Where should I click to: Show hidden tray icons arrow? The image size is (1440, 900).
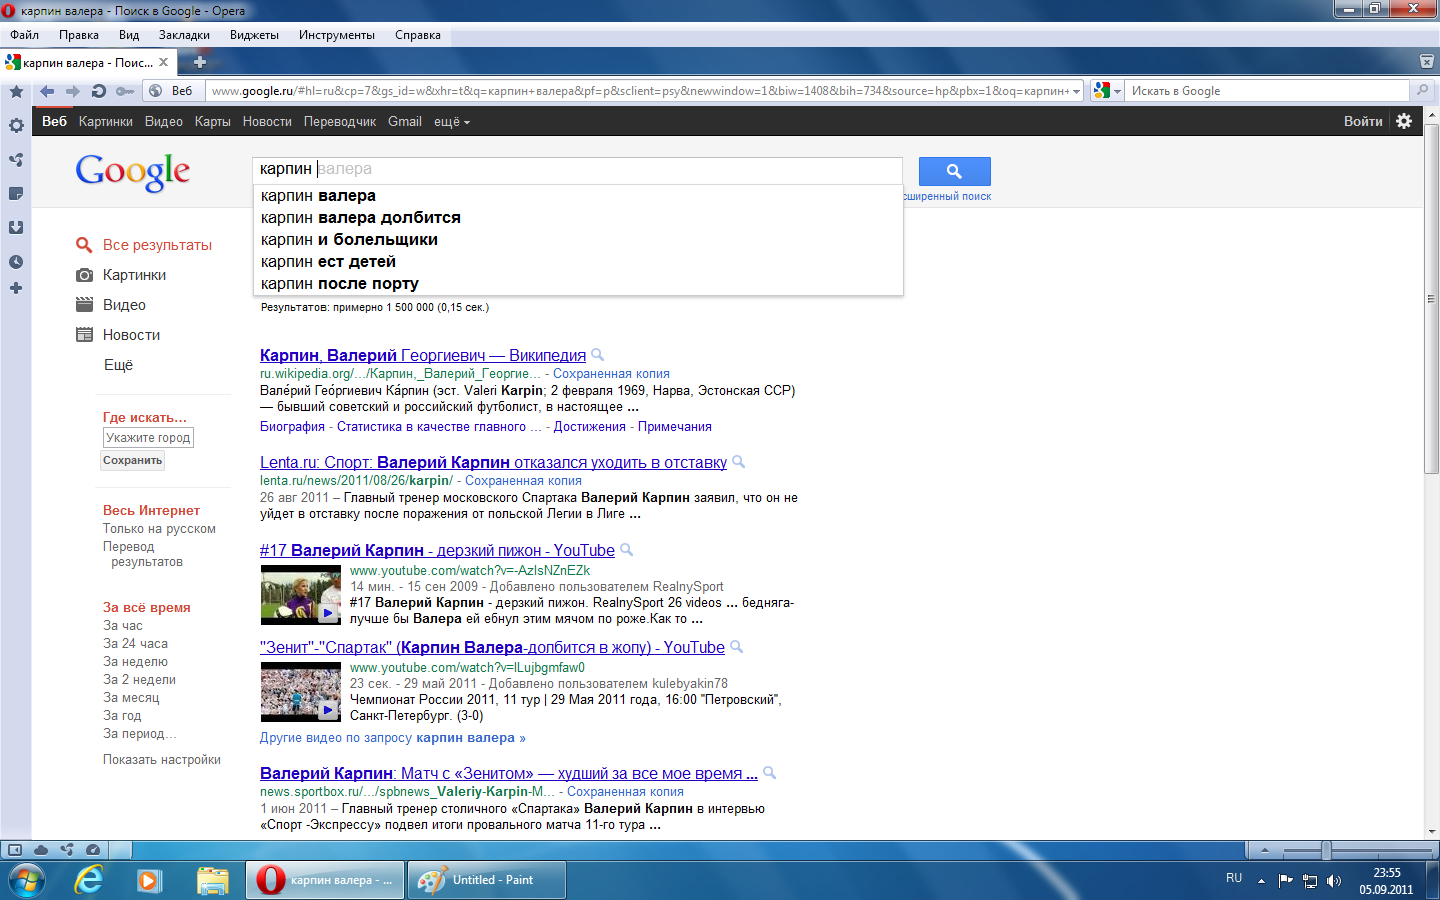point(1261,881)
